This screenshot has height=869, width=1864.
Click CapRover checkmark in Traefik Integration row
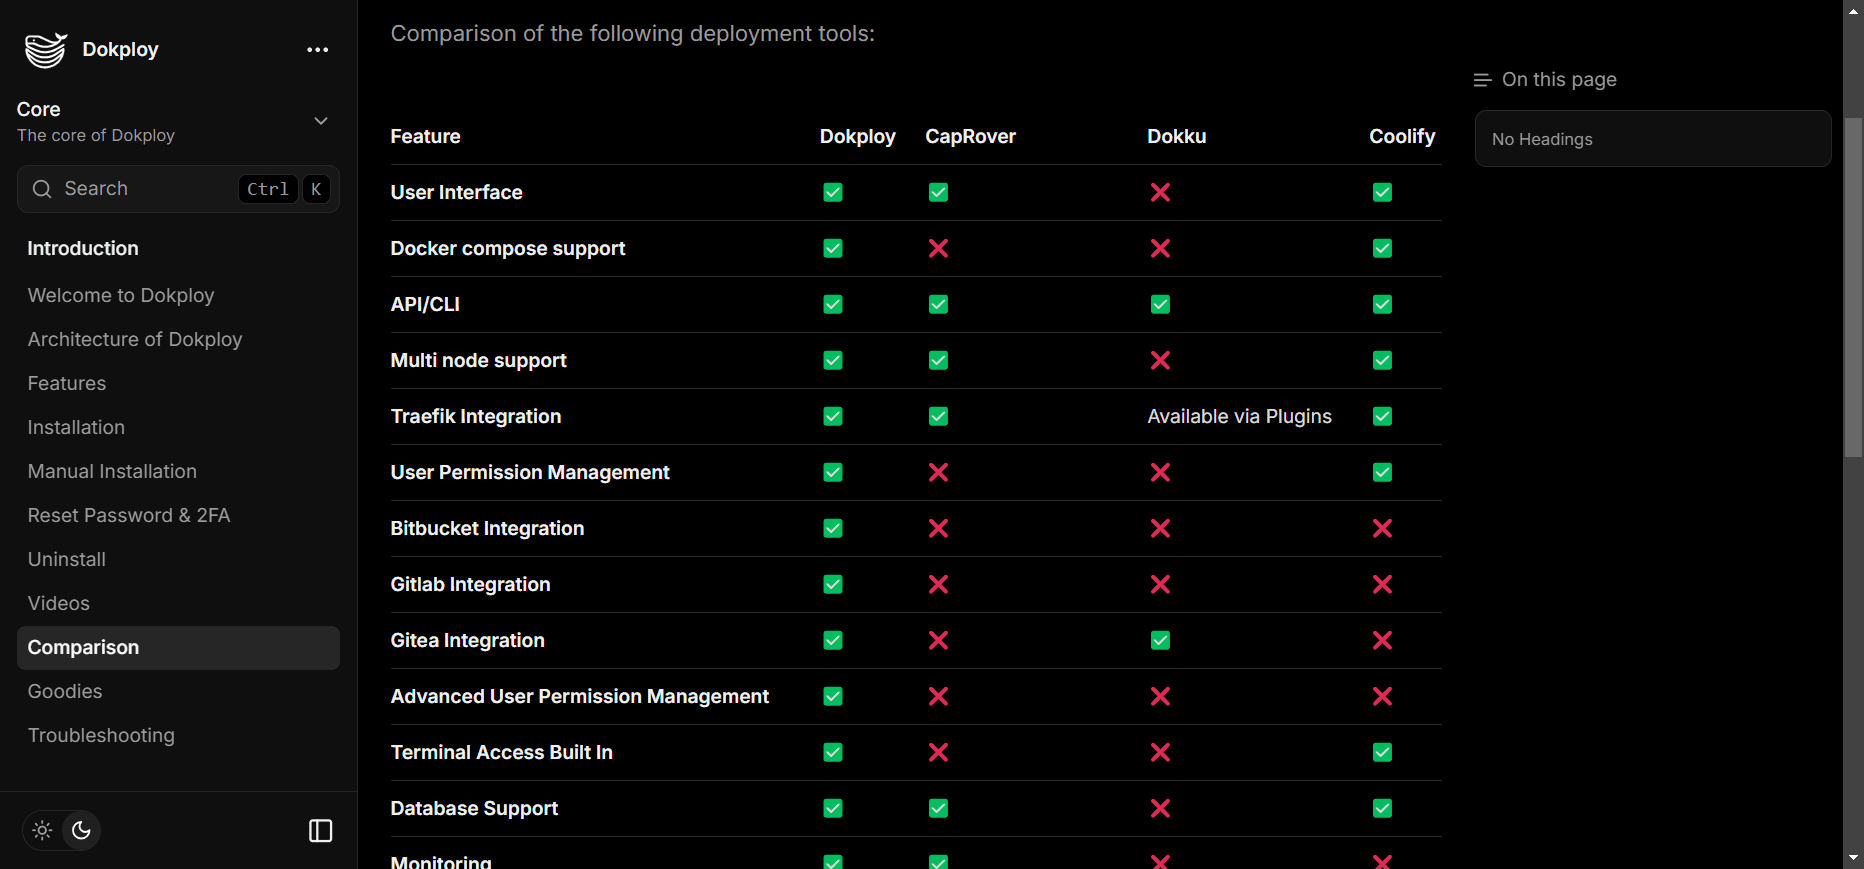click(938, 416)
